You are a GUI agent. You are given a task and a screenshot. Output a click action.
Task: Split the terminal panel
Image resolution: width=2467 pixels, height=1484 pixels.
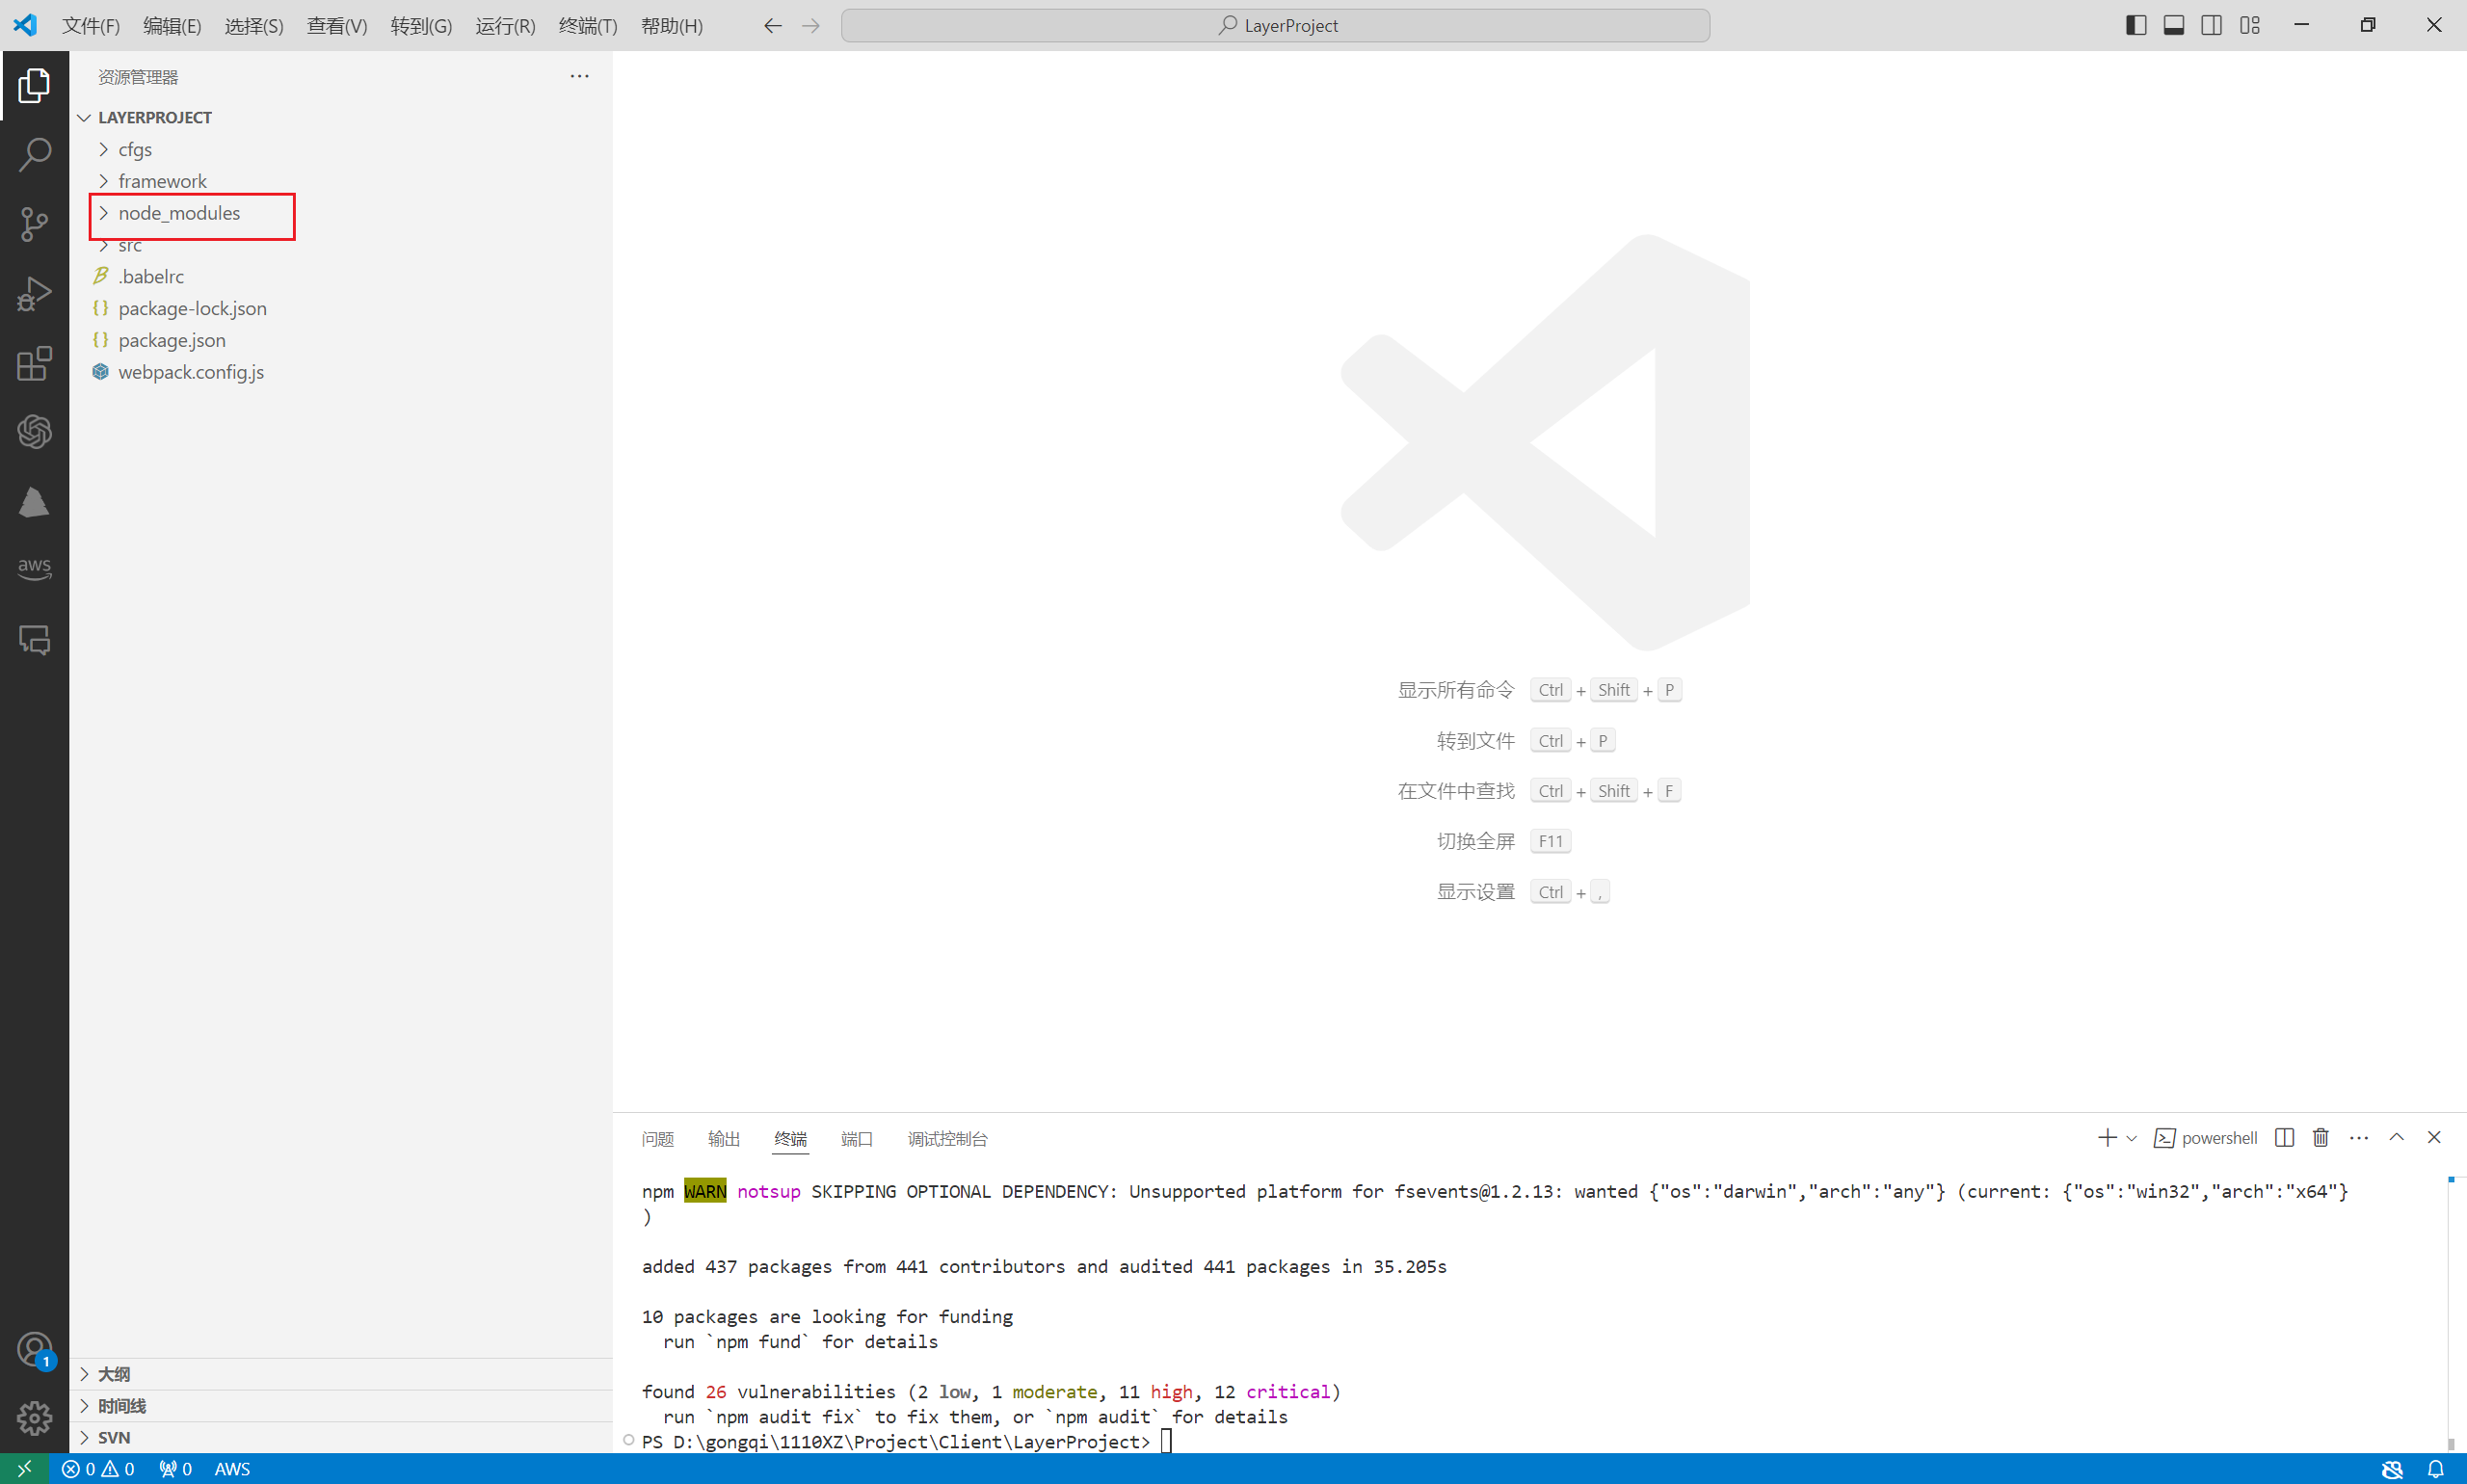[2284, 1138]
